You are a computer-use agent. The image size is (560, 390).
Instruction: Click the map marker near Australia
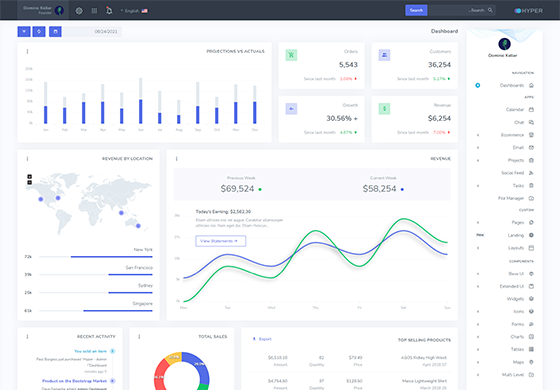coord(138,226)
